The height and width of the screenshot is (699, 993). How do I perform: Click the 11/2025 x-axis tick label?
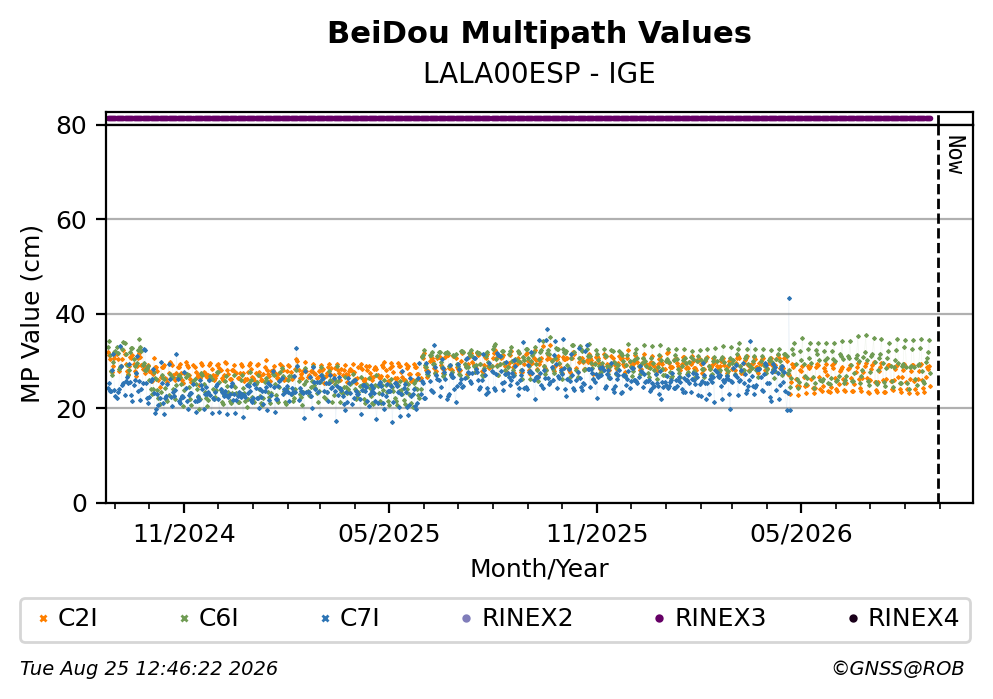click(597, 534)
